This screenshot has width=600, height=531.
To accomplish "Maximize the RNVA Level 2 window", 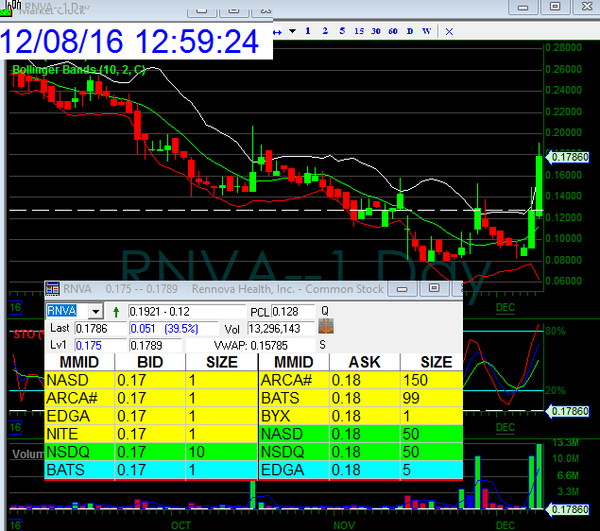I will (x=433, y=289).
